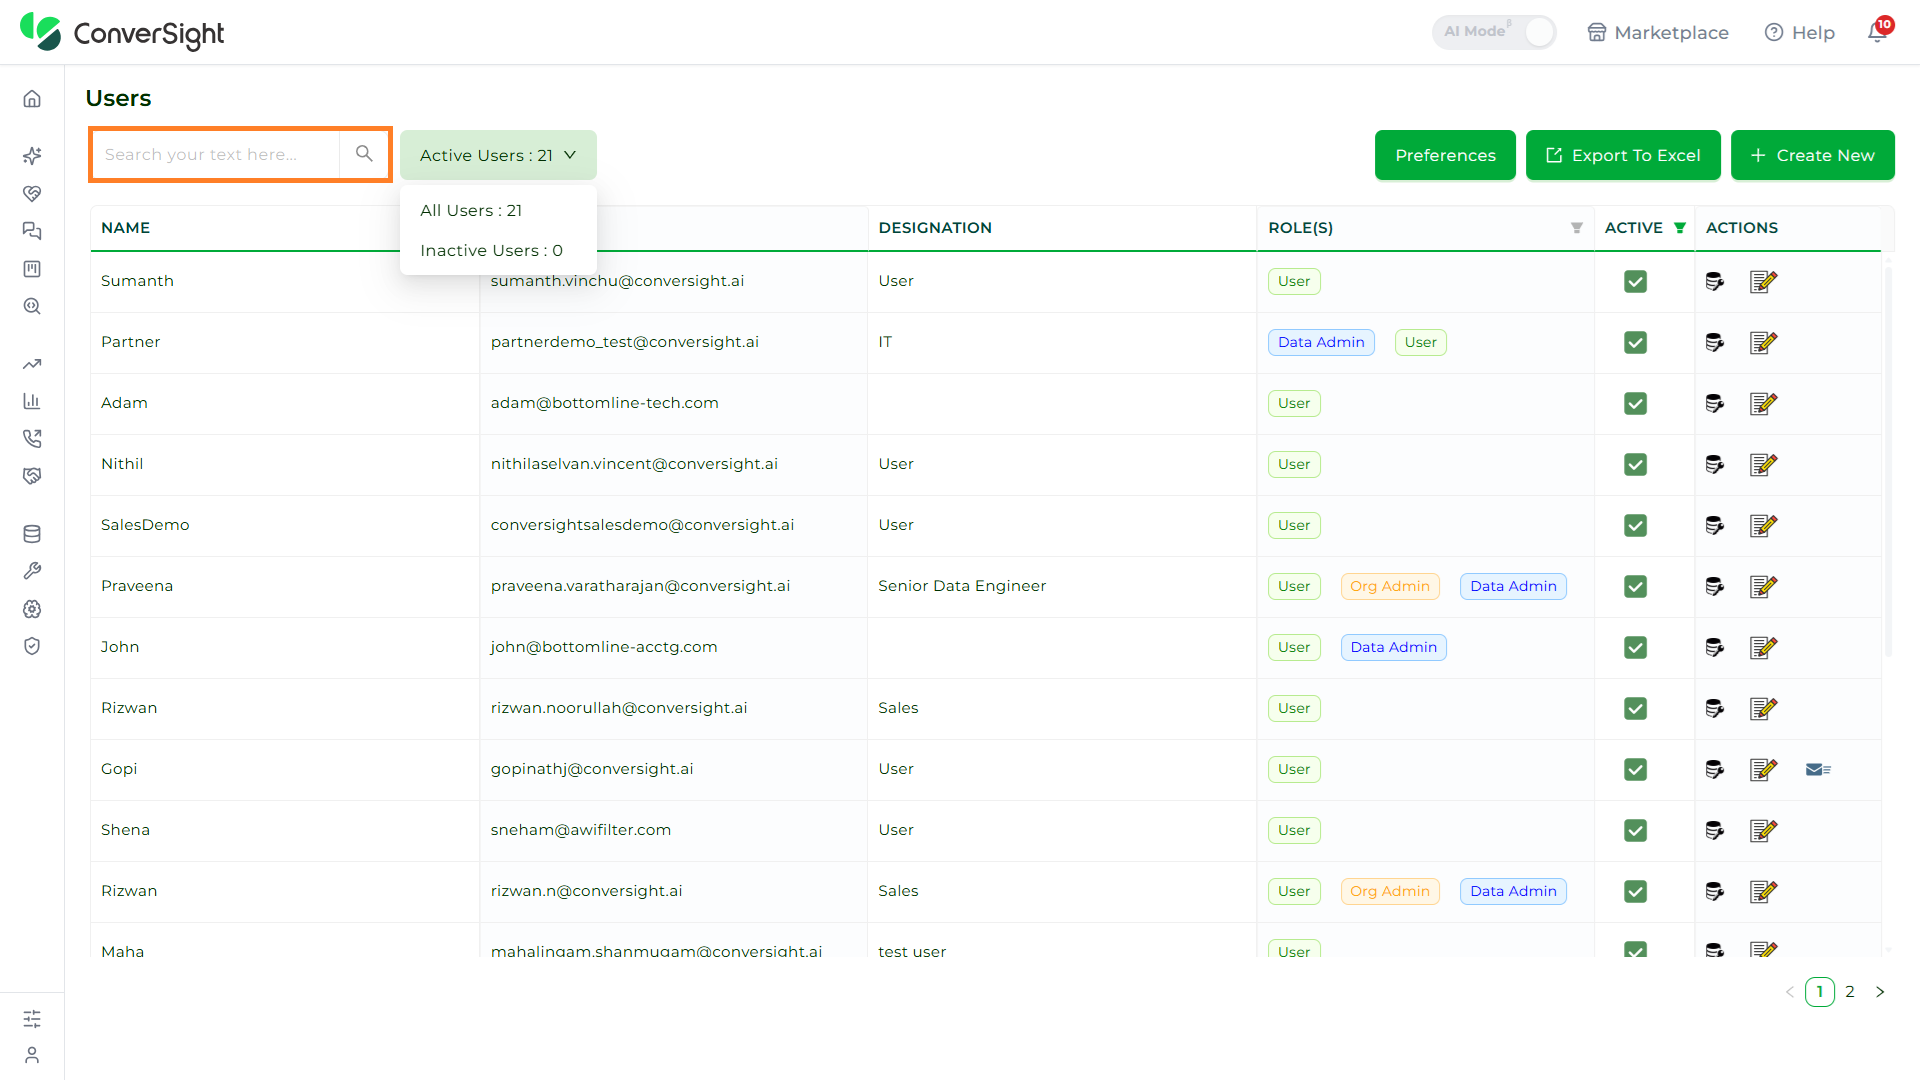
Task: Uncheck Active checkbox for Adam
Action: [x=1636, y=404]
